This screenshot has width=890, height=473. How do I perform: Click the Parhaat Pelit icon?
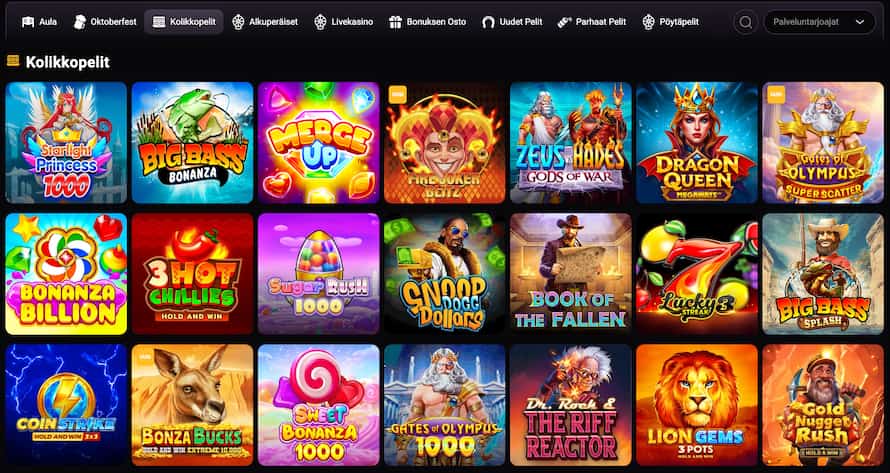[564, 22]
